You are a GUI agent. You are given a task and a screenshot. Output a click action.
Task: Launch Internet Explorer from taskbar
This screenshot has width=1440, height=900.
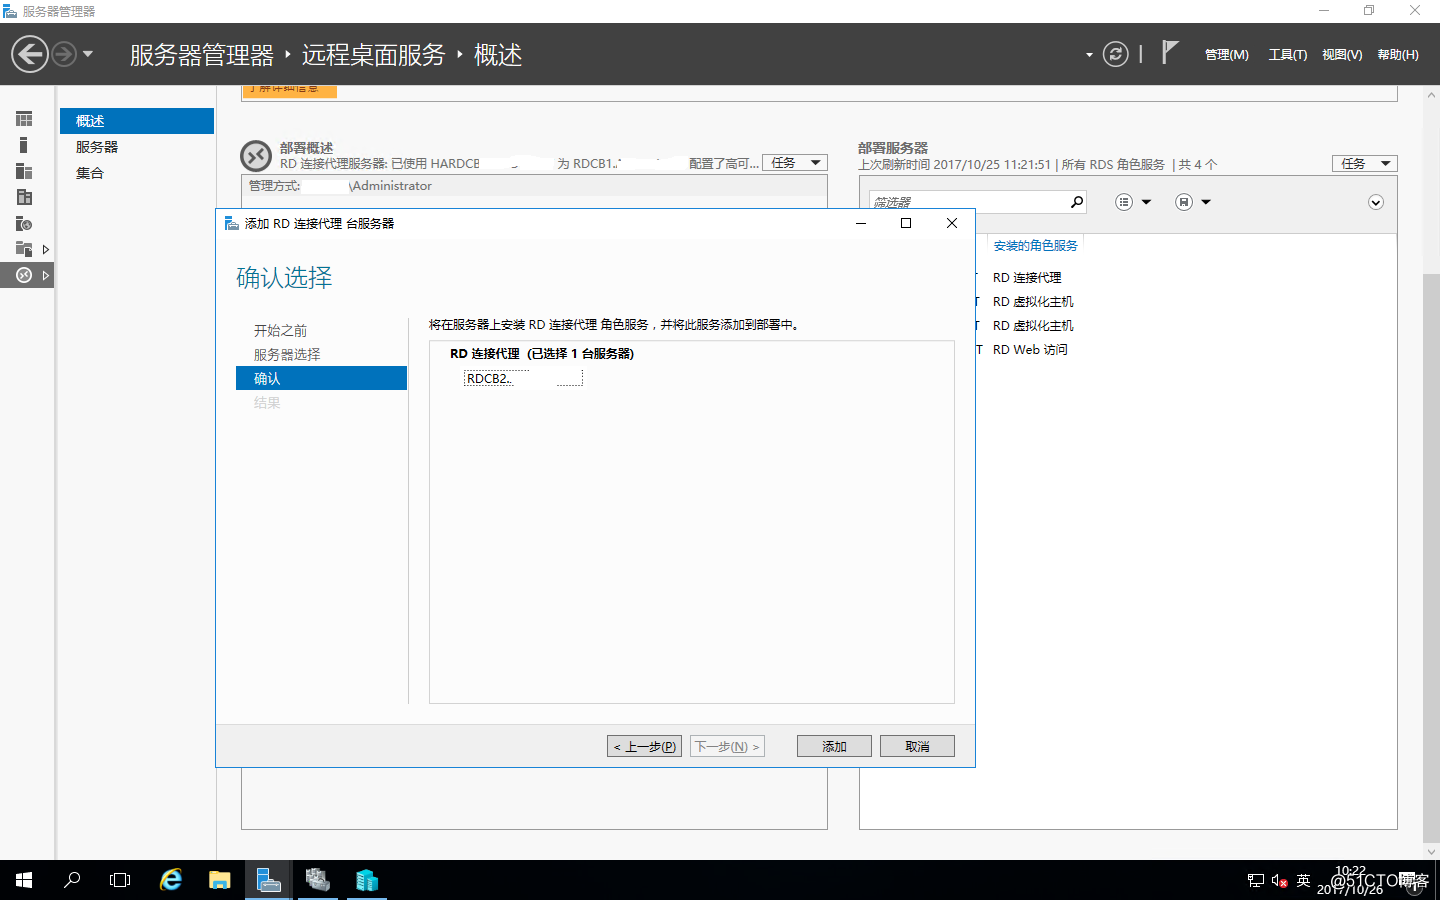171,880
